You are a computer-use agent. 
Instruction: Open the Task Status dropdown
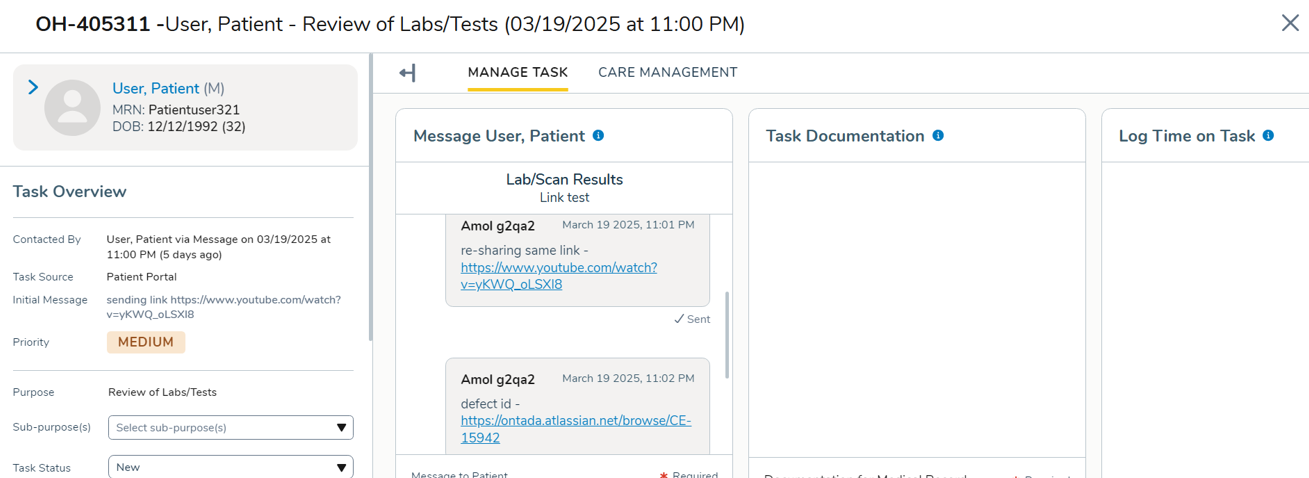pyautogui.click(x=230, y=467)
